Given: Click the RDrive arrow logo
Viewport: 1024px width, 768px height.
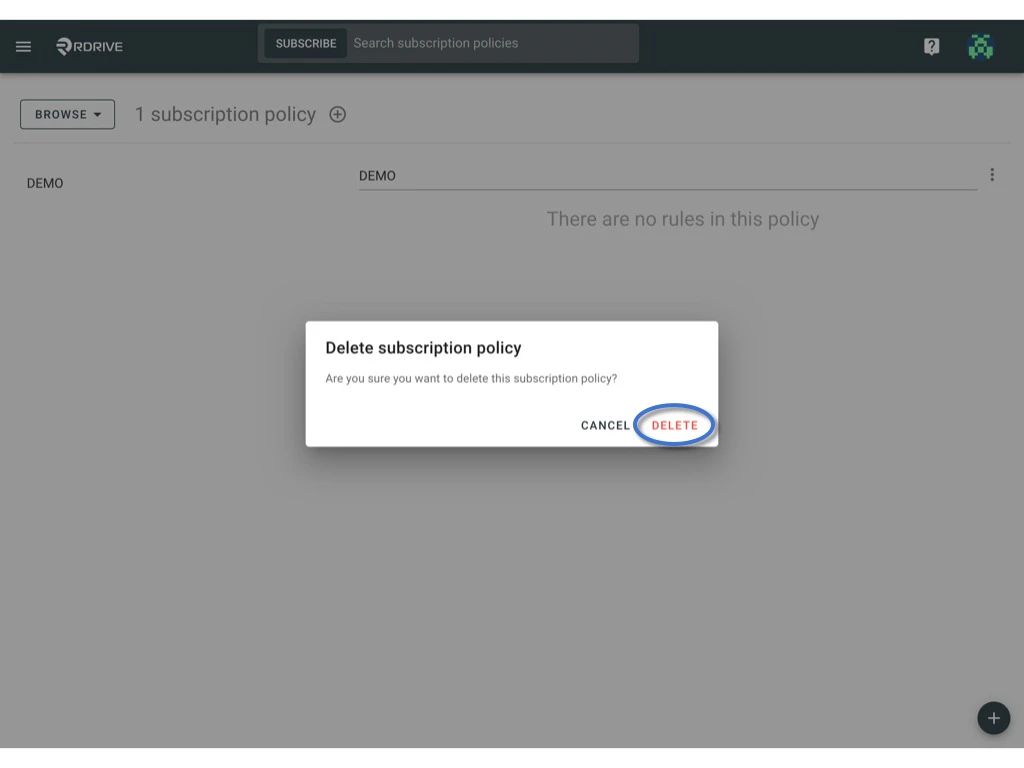Looking at the screenshot, I should 66,45.
